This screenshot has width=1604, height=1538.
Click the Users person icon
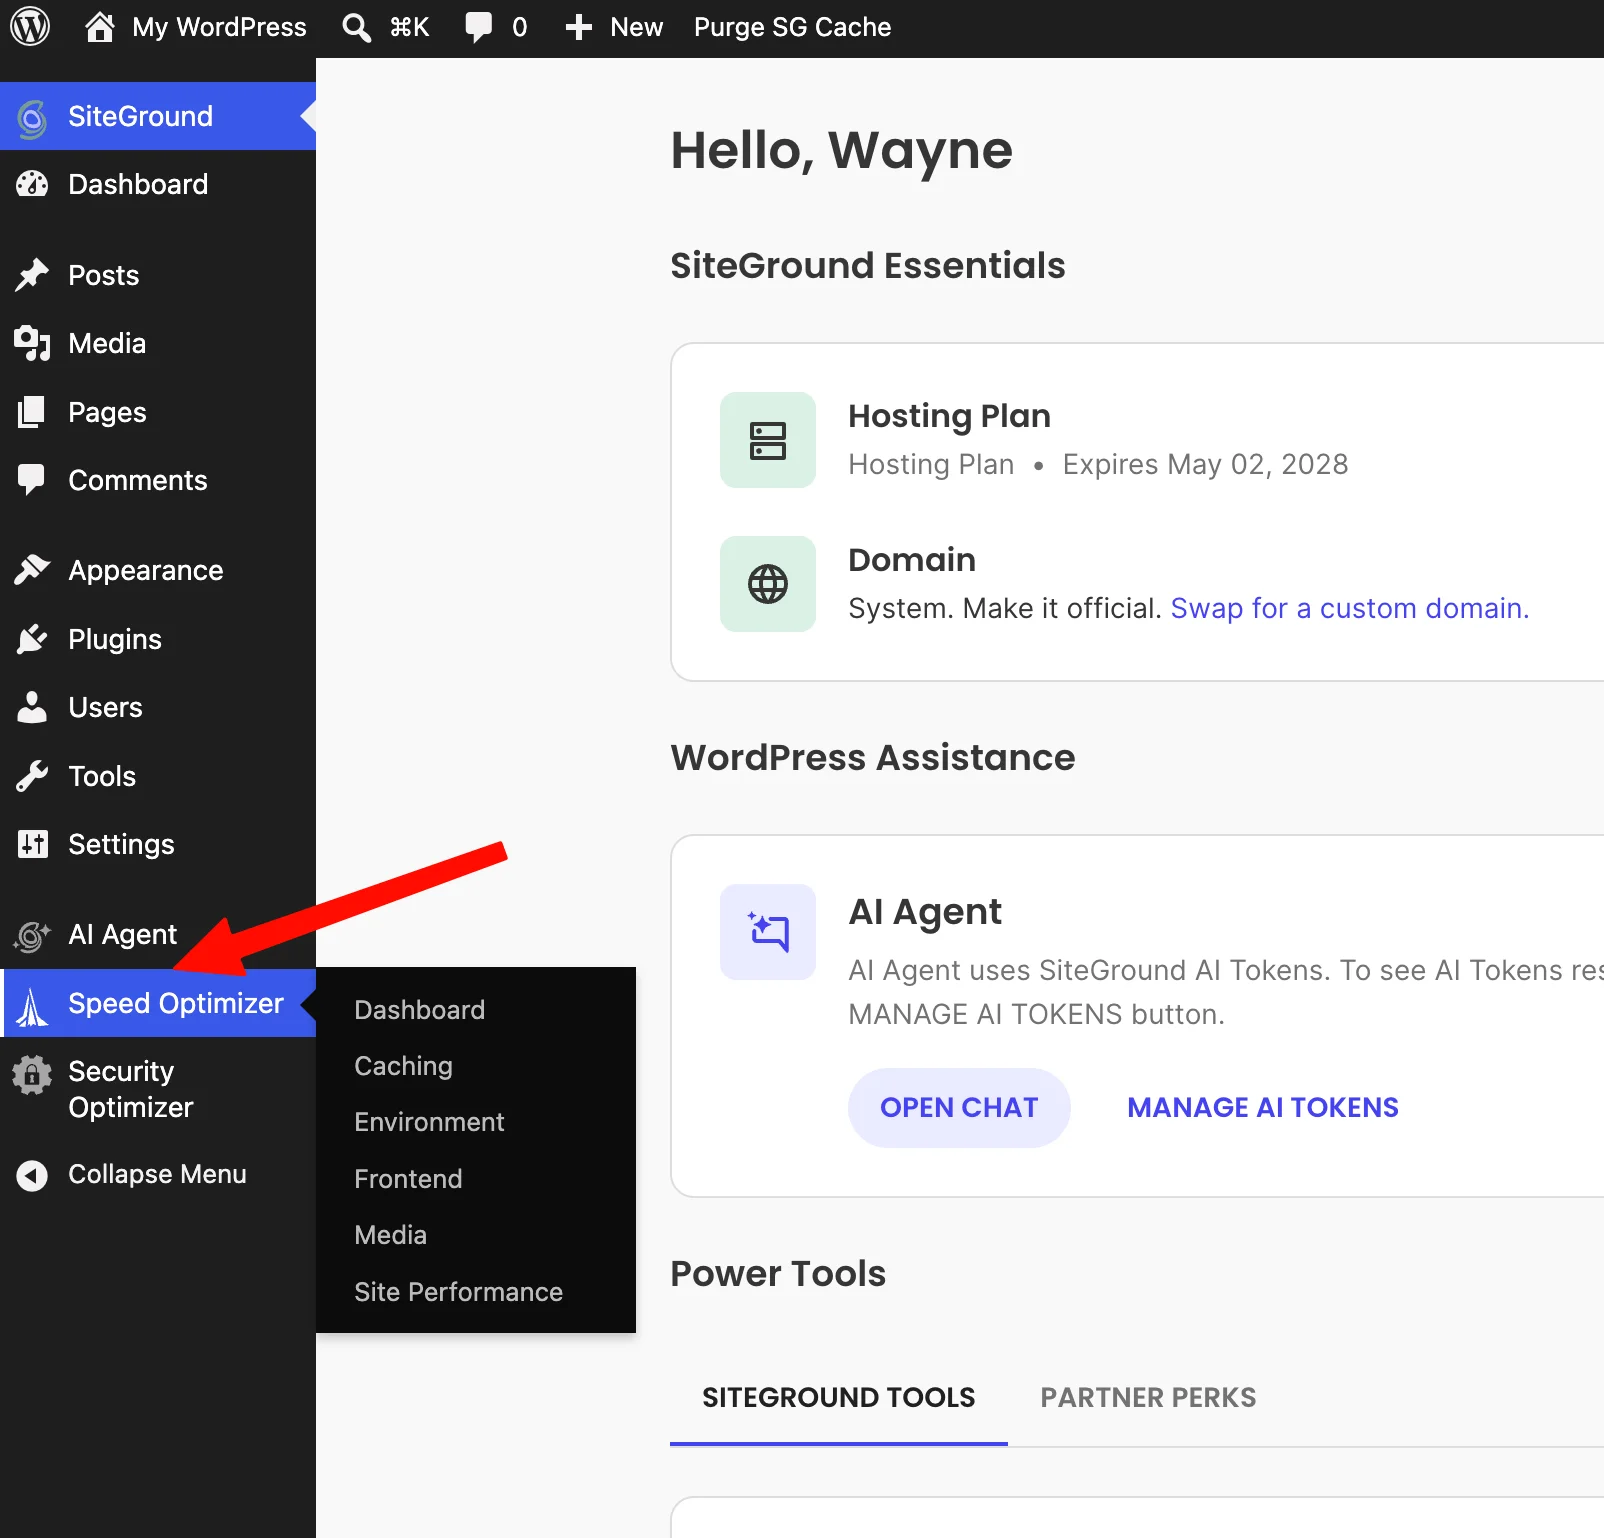pyautogui.click(x=32, y=707)
